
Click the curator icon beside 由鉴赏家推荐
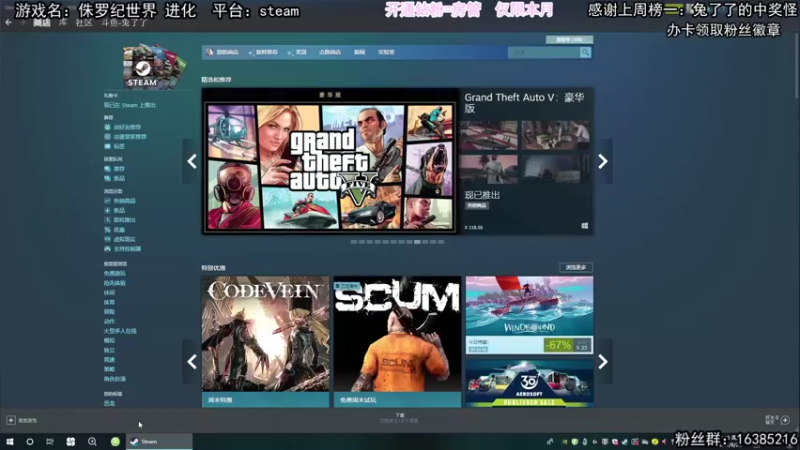pos(107,137)
